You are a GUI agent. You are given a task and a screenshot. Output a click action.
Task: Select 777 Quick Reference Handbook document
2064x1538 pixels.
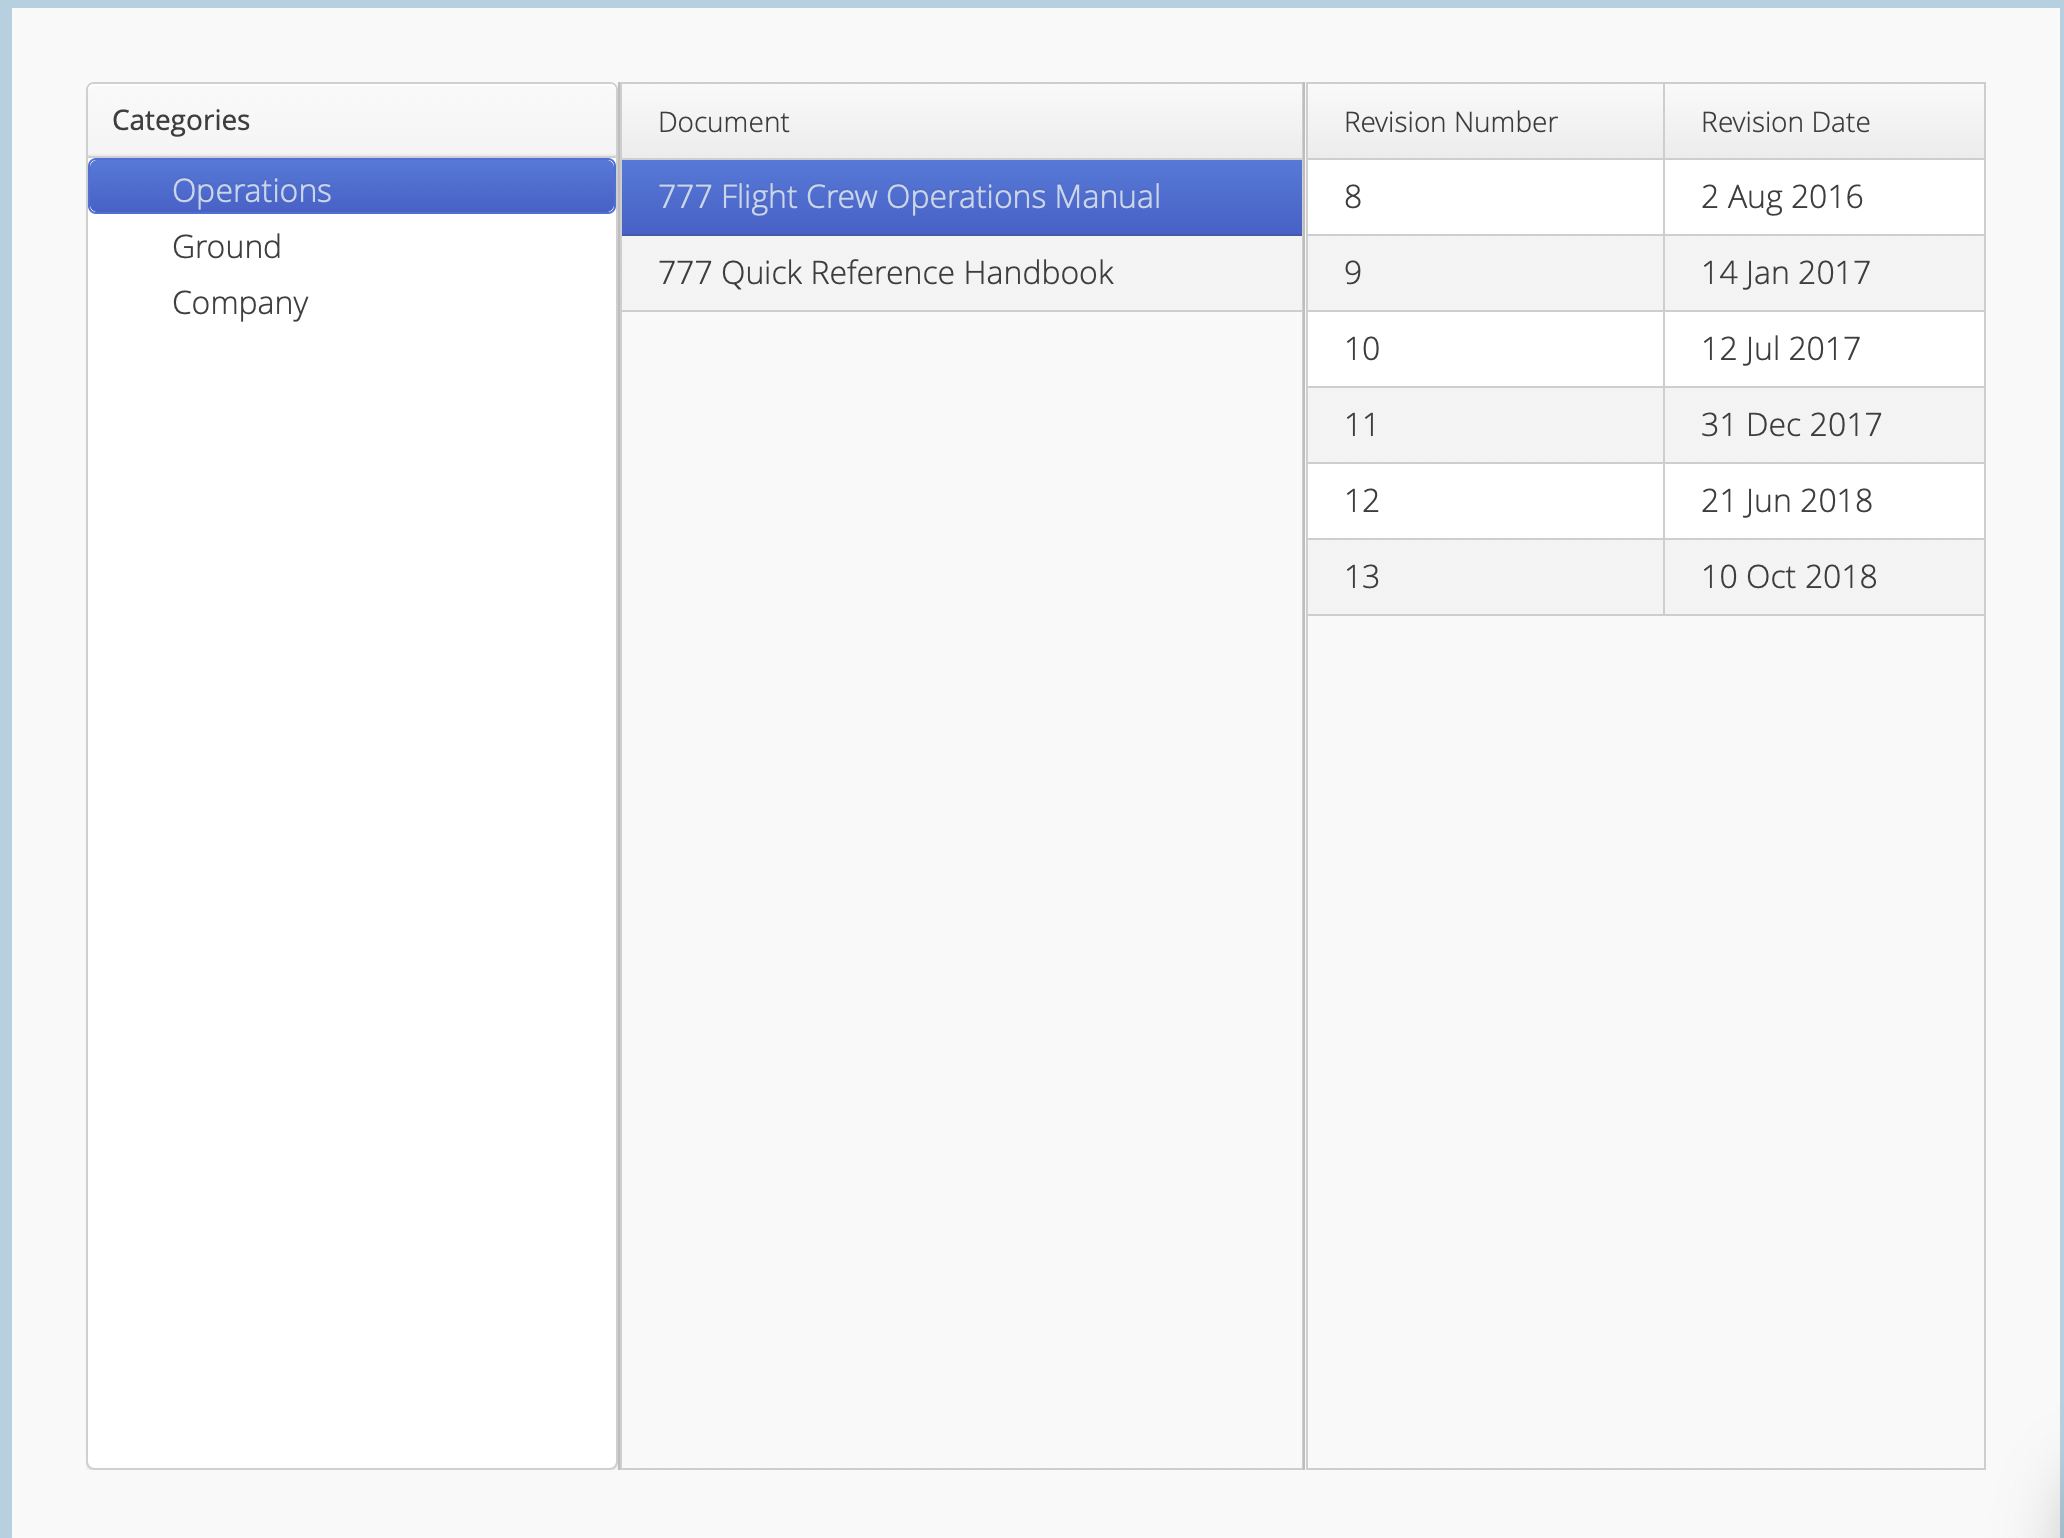pos(885,273)
